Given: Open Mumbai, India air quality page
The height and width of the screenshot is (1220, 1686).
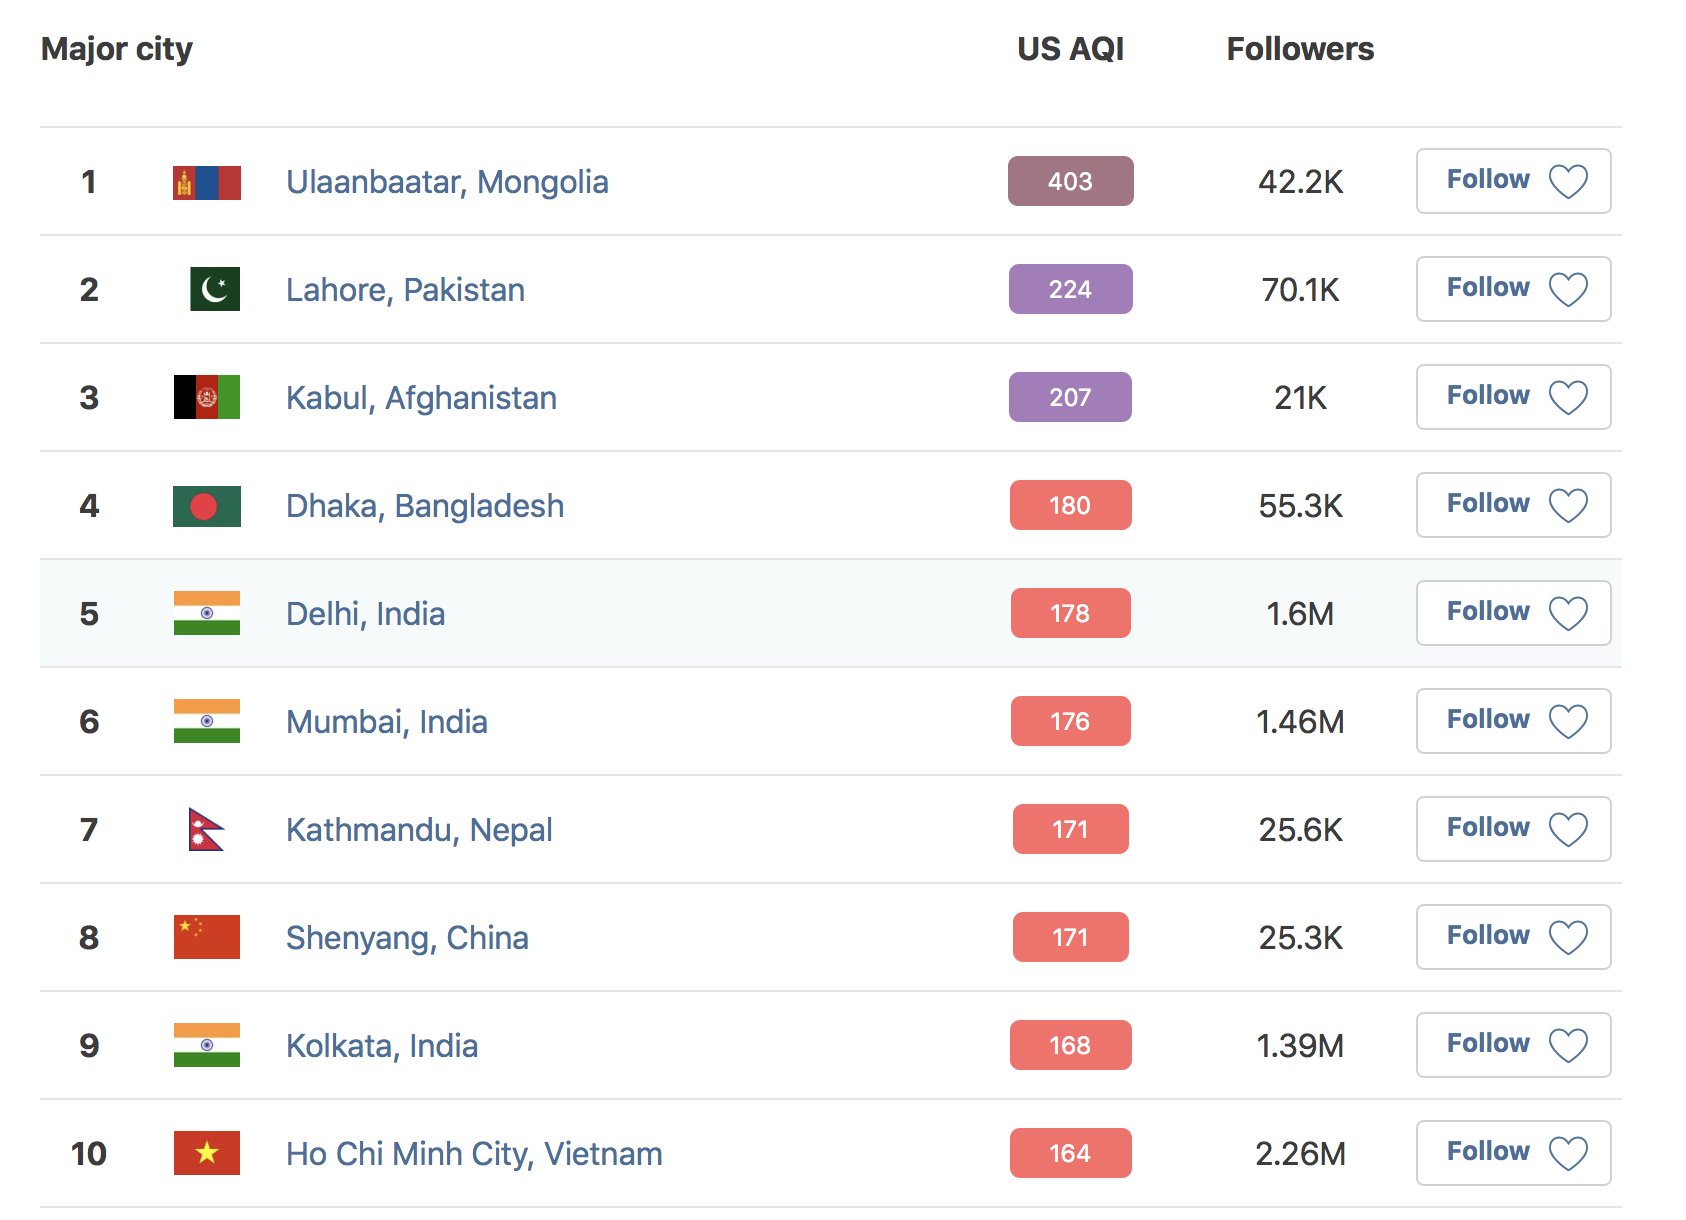Looking at the screenshot, I should point(386,722).
